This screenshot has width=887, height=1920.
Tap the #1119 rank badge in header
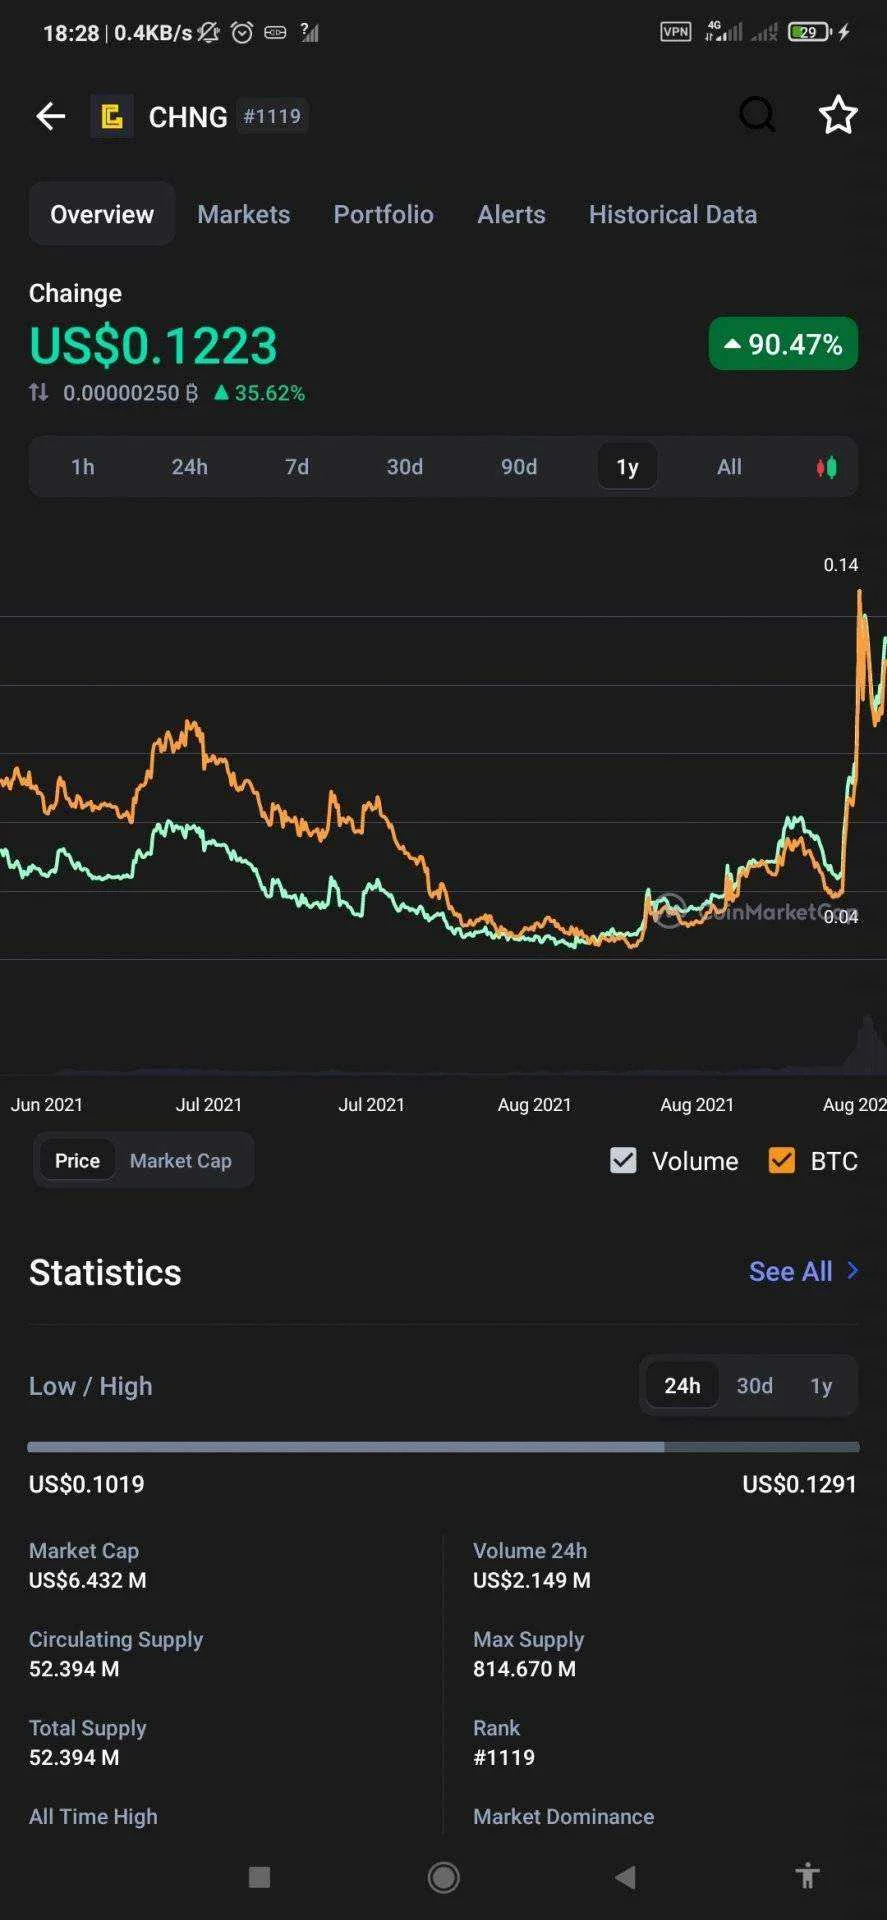click(x=272, y=116)
